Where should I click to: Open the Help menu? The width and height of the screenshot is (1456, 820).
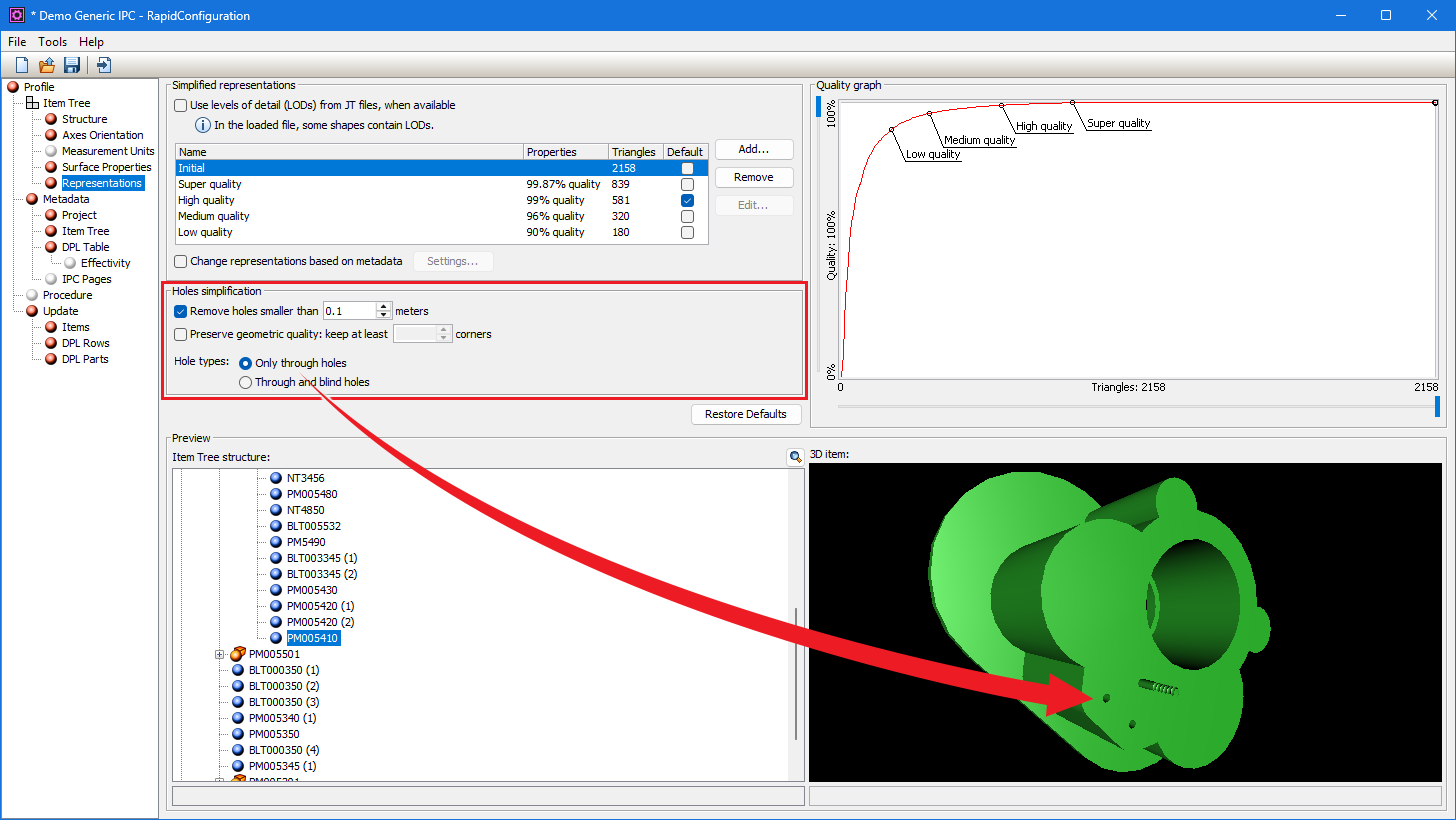pyautogui.click(x=91, y=42)
